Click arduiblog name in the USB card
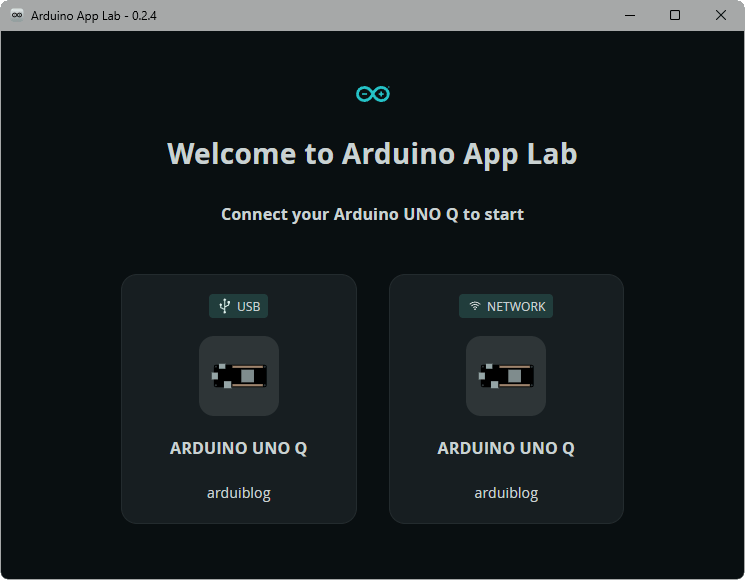Viewport: 745px width, 580px height. tap(239, 493)
